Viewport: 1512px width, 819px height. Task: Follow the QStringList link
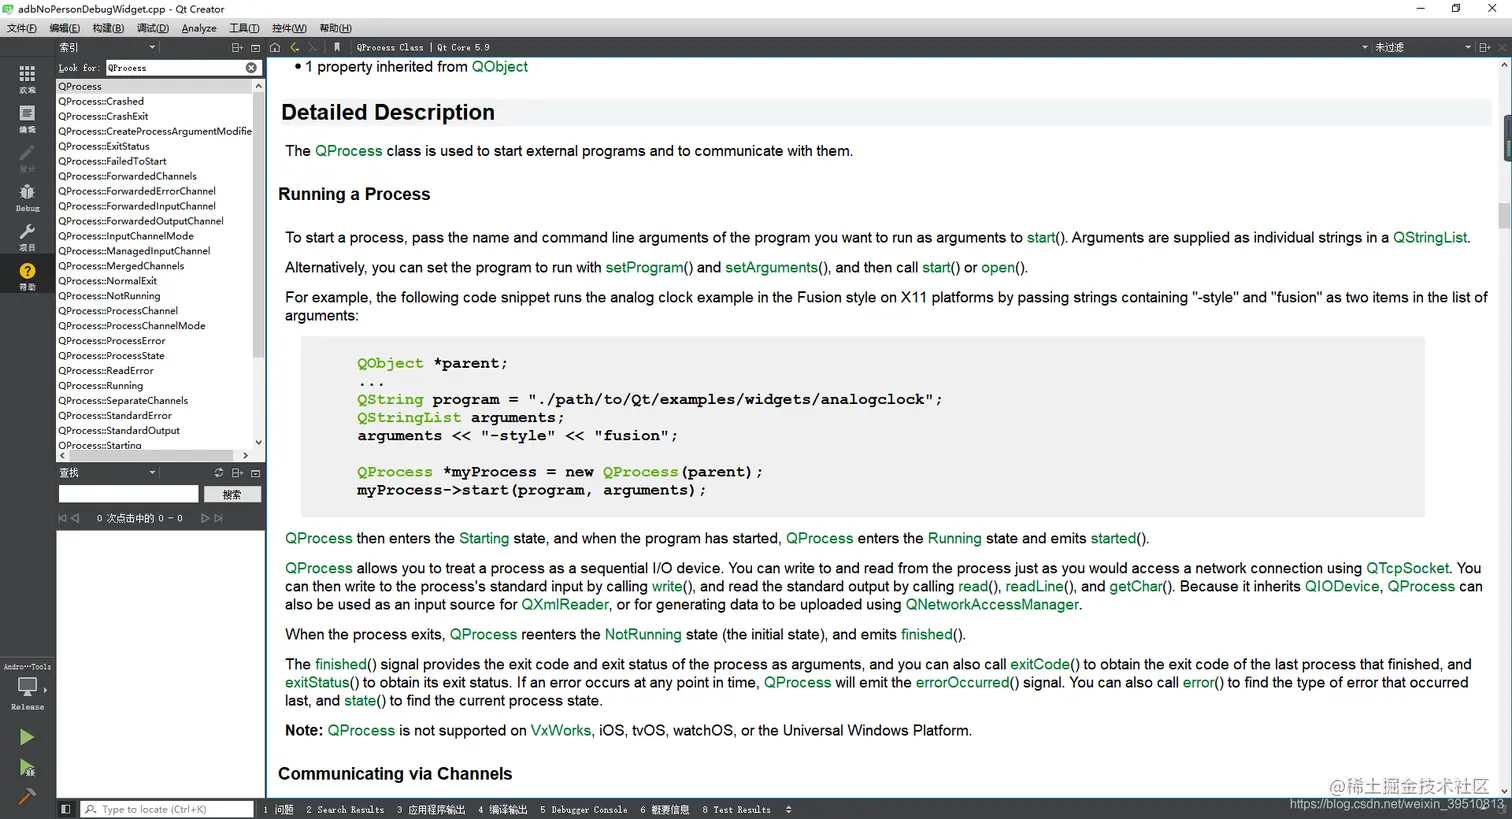pos(1430,238)
